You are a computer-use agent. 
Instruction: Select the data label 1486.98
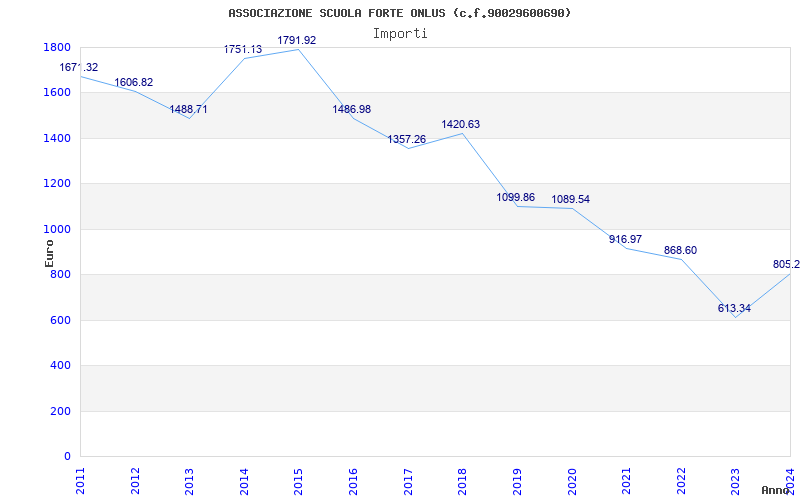[x=352, y=109]
